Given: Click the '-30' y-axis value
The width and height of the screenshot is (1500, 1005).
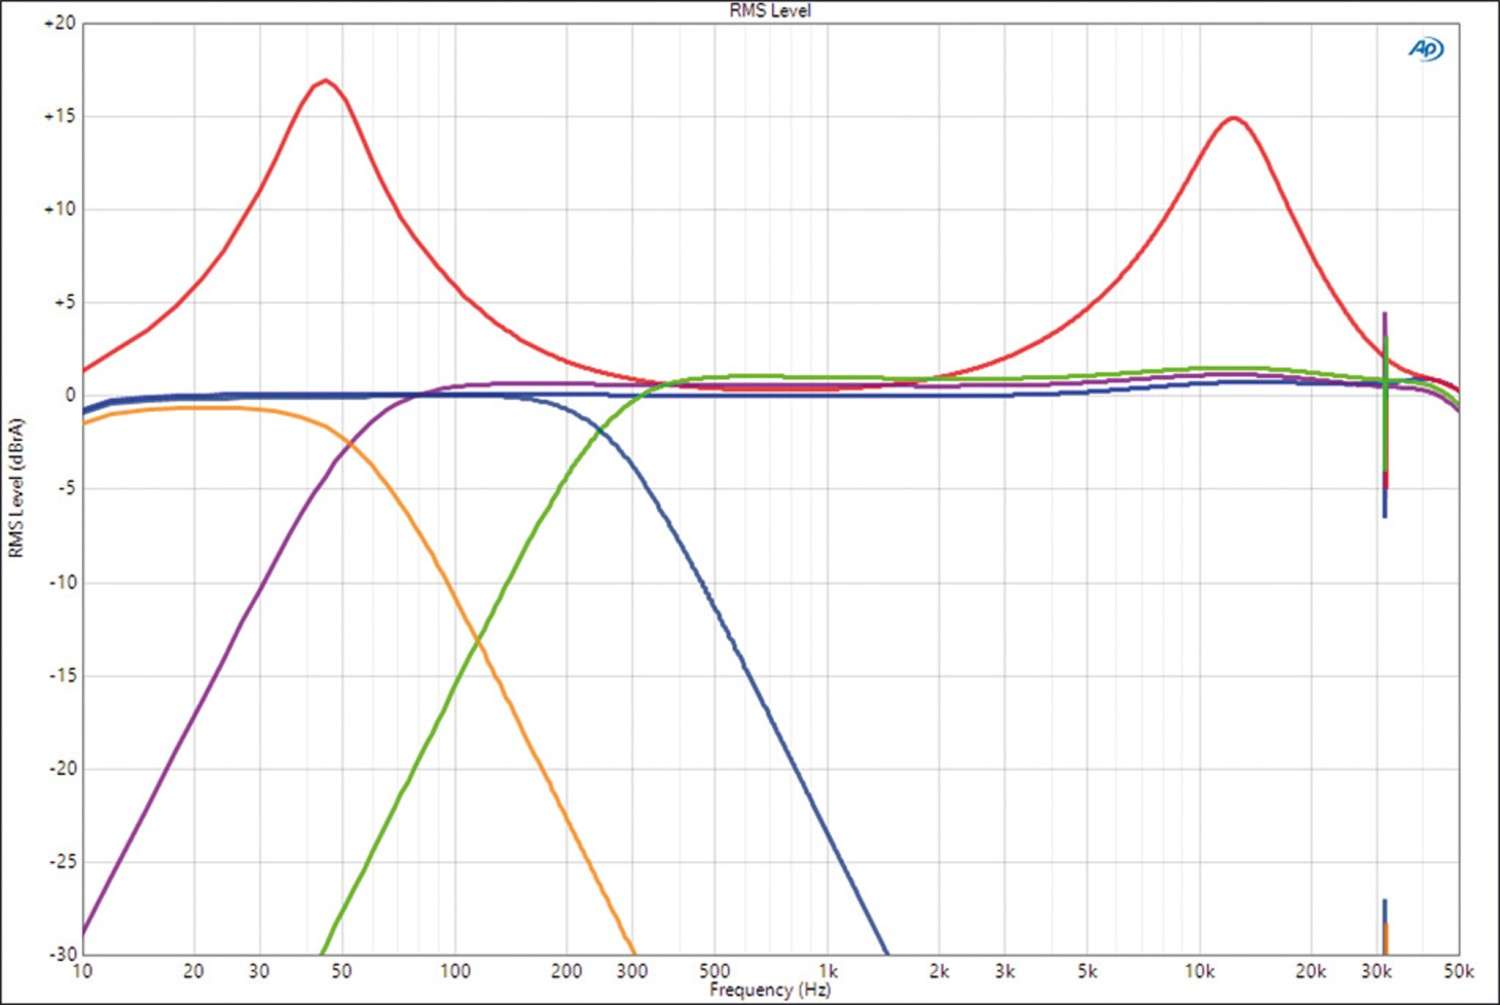Looking at the screenshot, I should tap(61, 954).
